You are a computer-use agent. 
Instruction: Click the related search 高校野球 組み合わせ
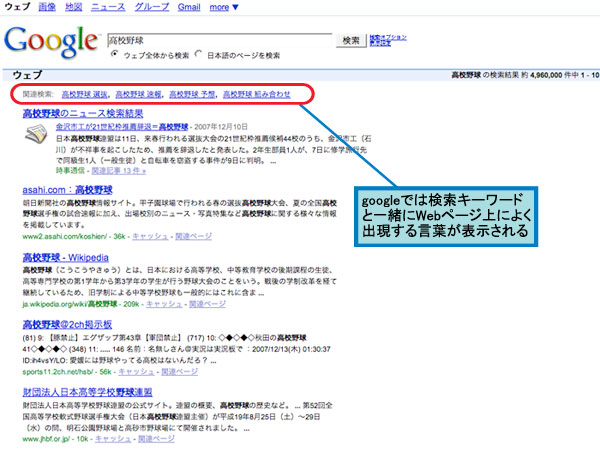pos(257,94)
